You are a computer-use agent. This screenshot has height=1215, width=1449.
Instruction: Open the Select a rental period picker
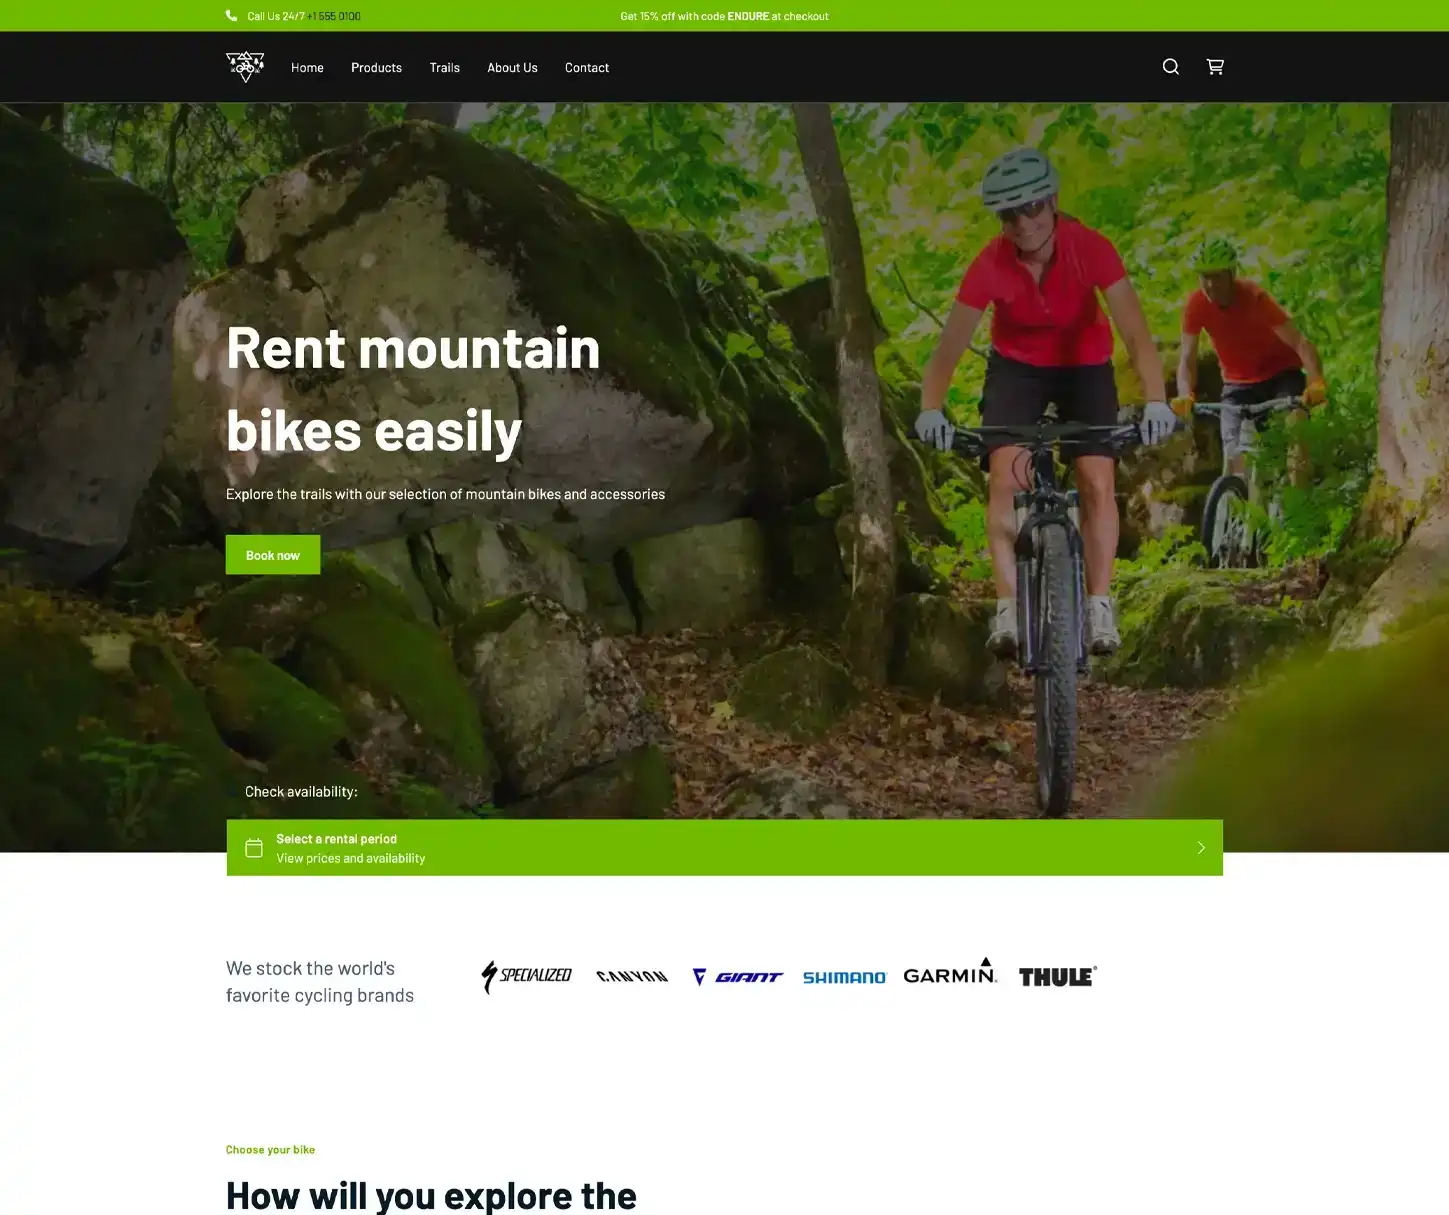coord(724,848)
